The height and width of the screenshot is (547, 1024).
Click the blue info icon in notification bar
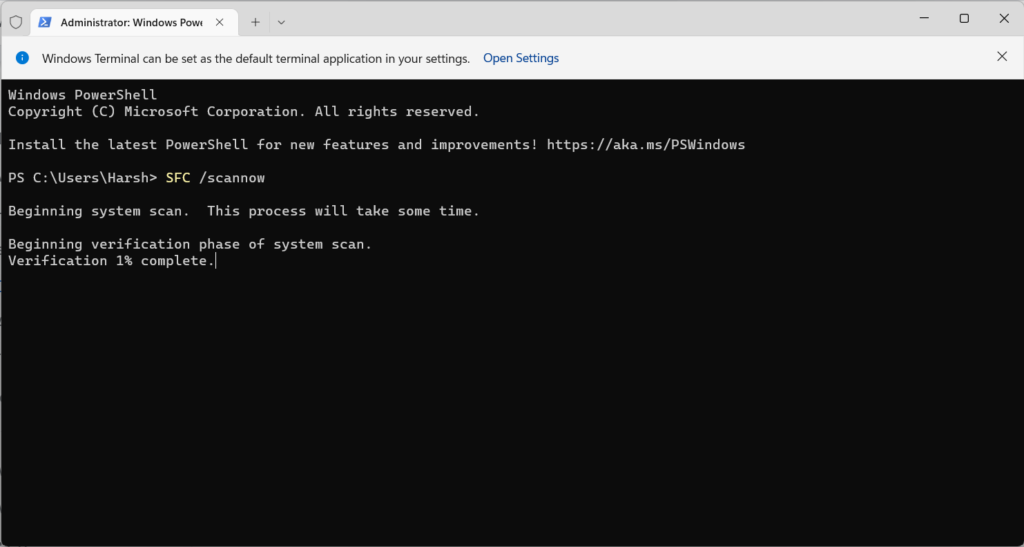point(22,58)
